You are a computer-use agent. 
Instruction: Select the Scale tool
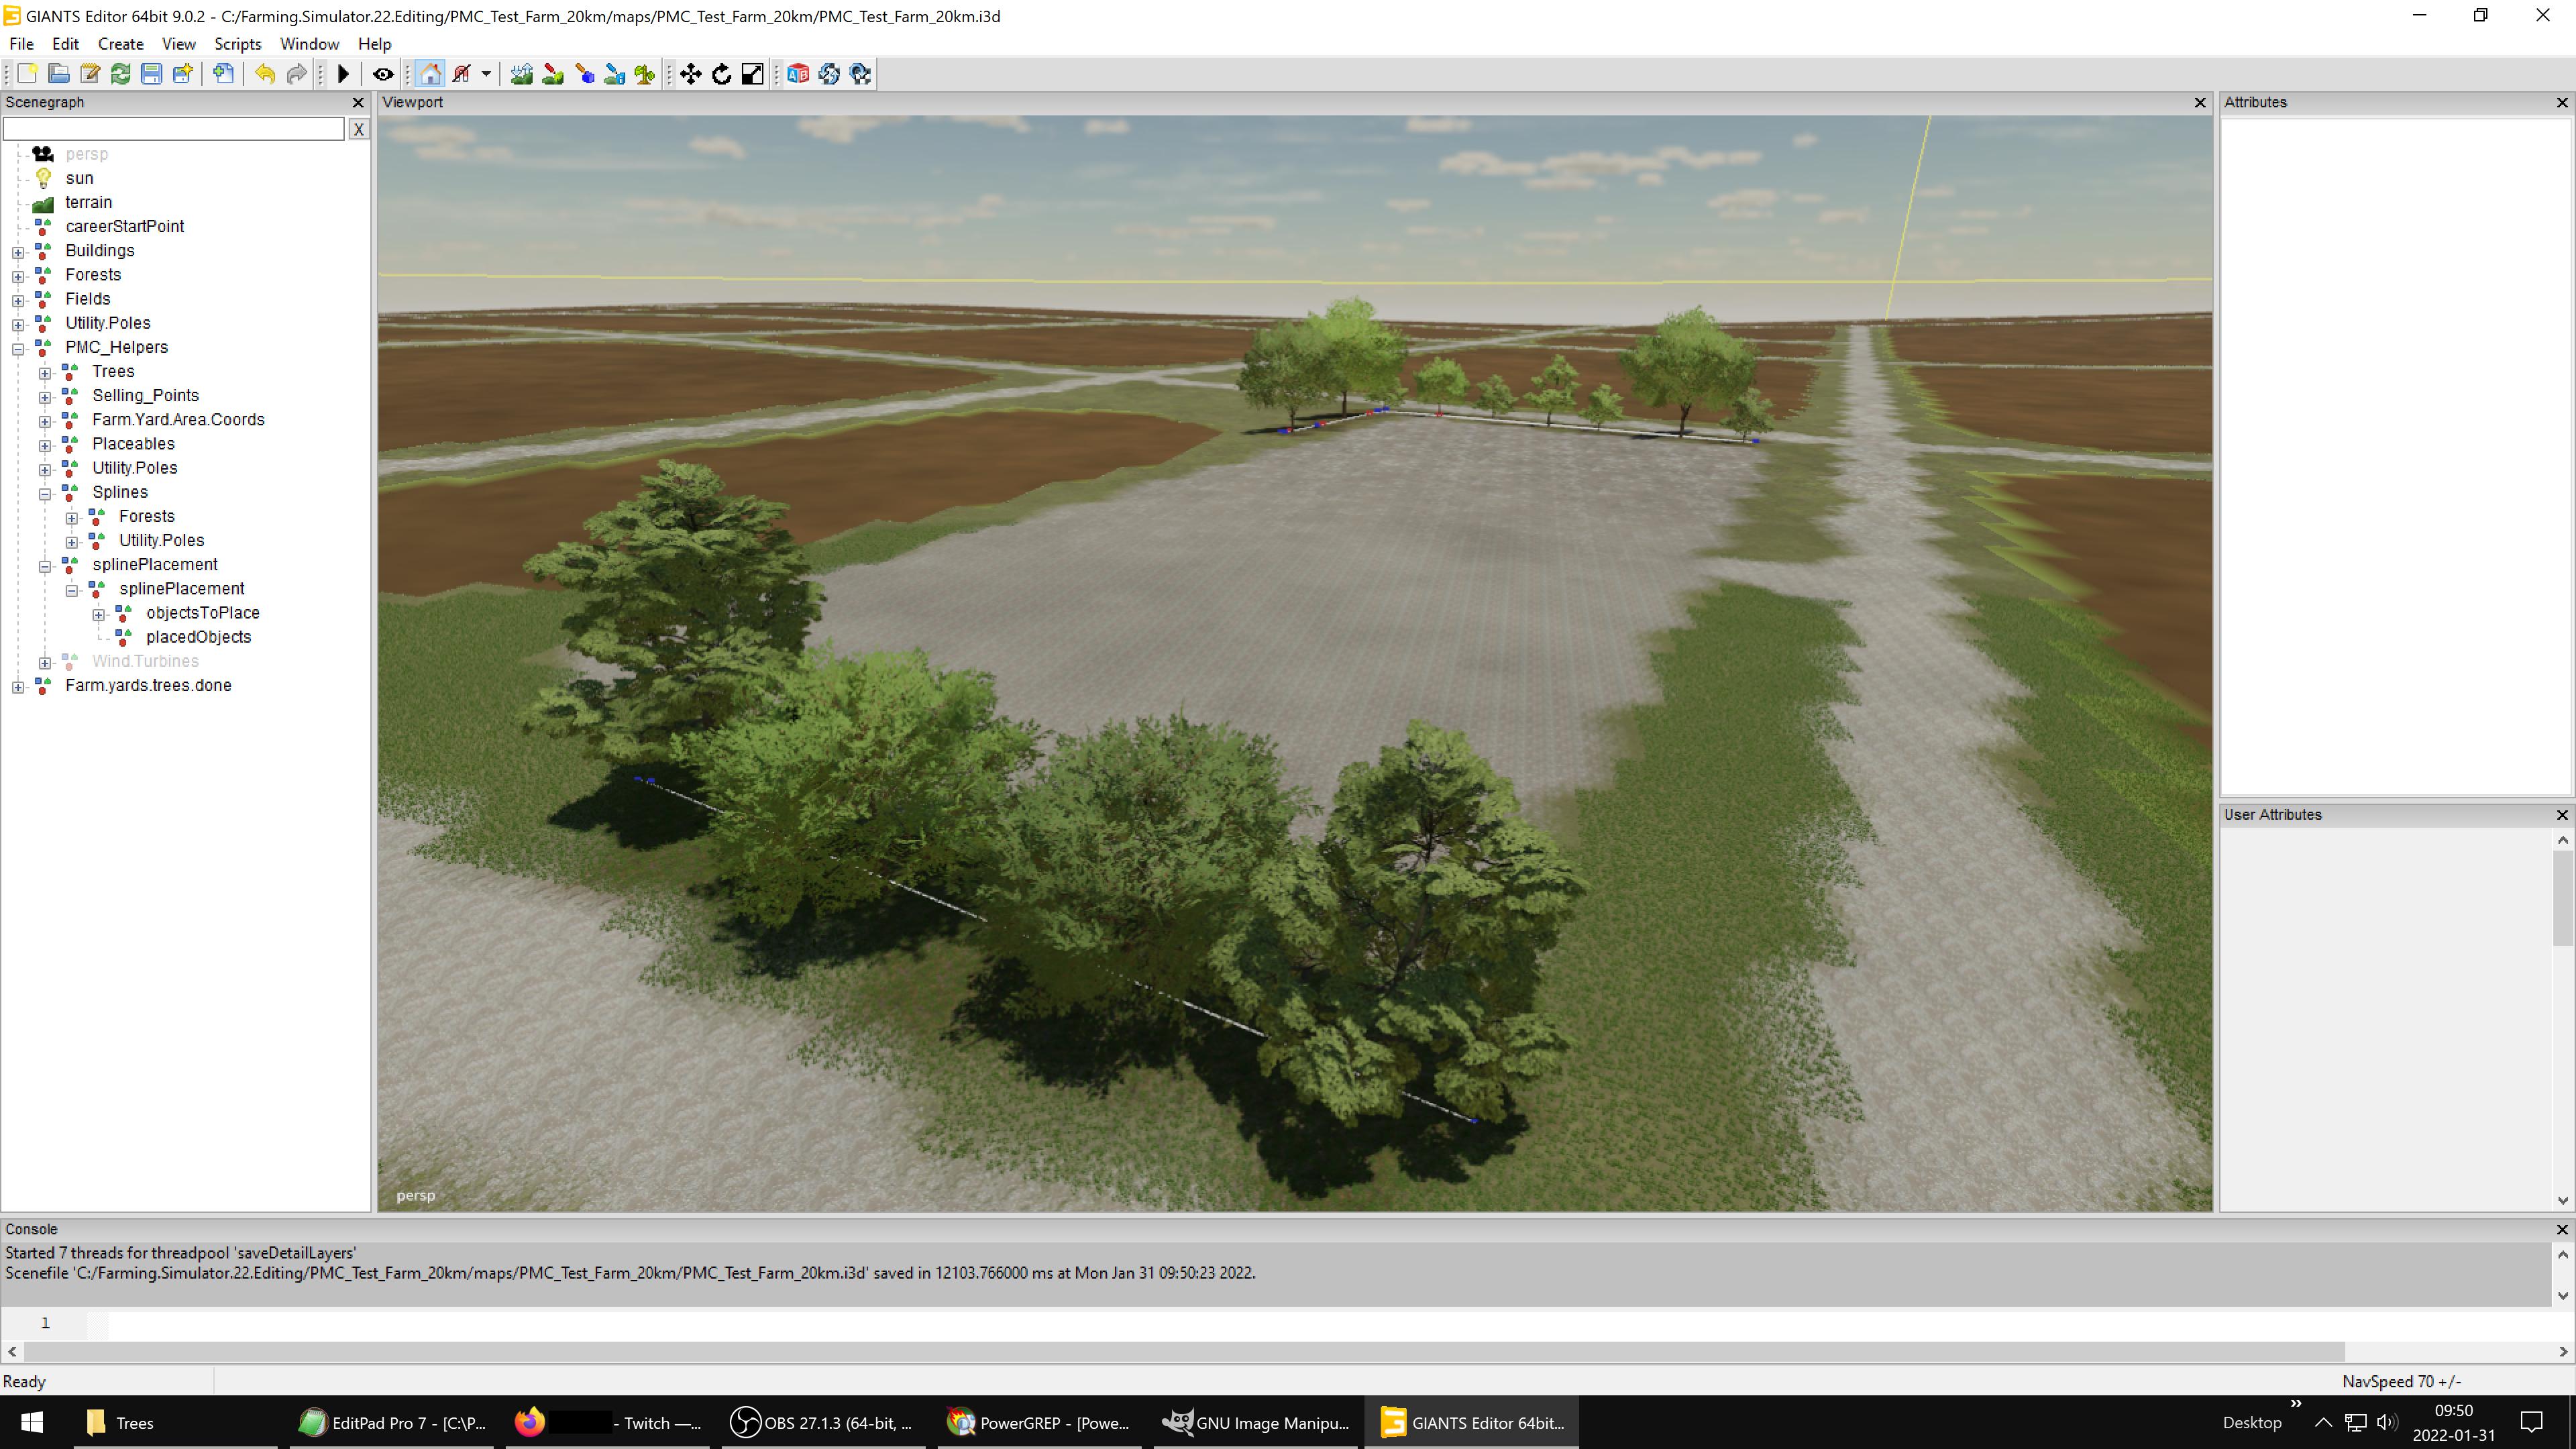(x=753, y=74)
